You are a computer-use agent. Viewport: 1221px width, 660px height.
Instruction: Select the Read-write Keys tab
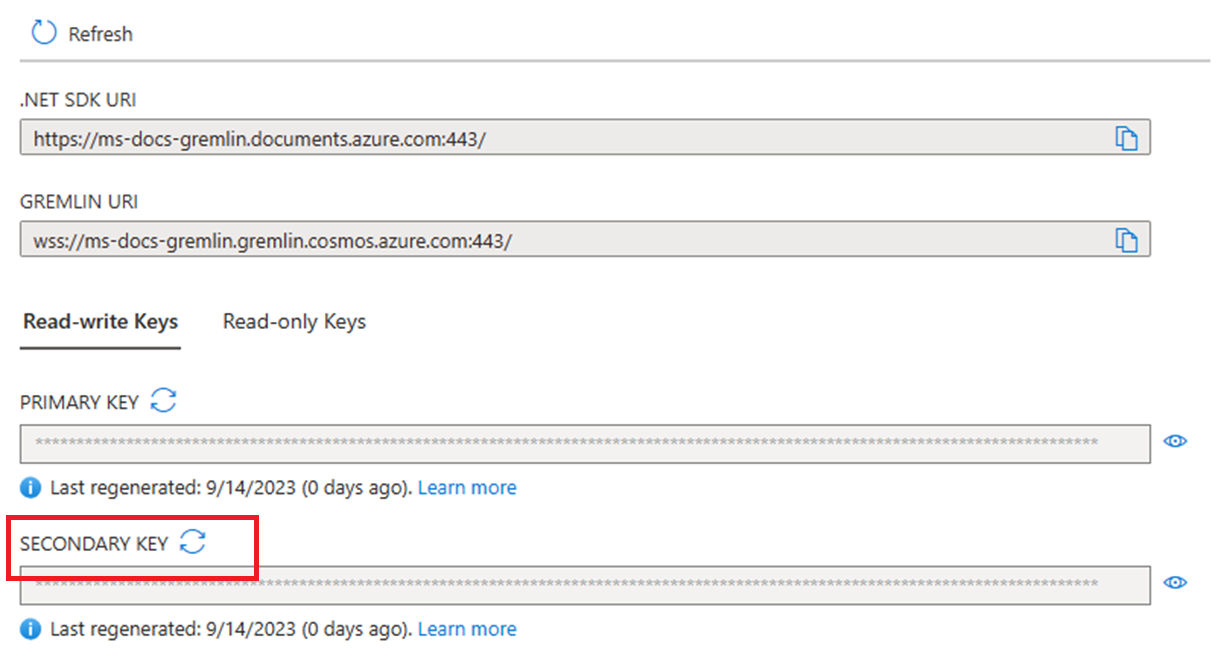pyautogui.click(x=100, y=322)
